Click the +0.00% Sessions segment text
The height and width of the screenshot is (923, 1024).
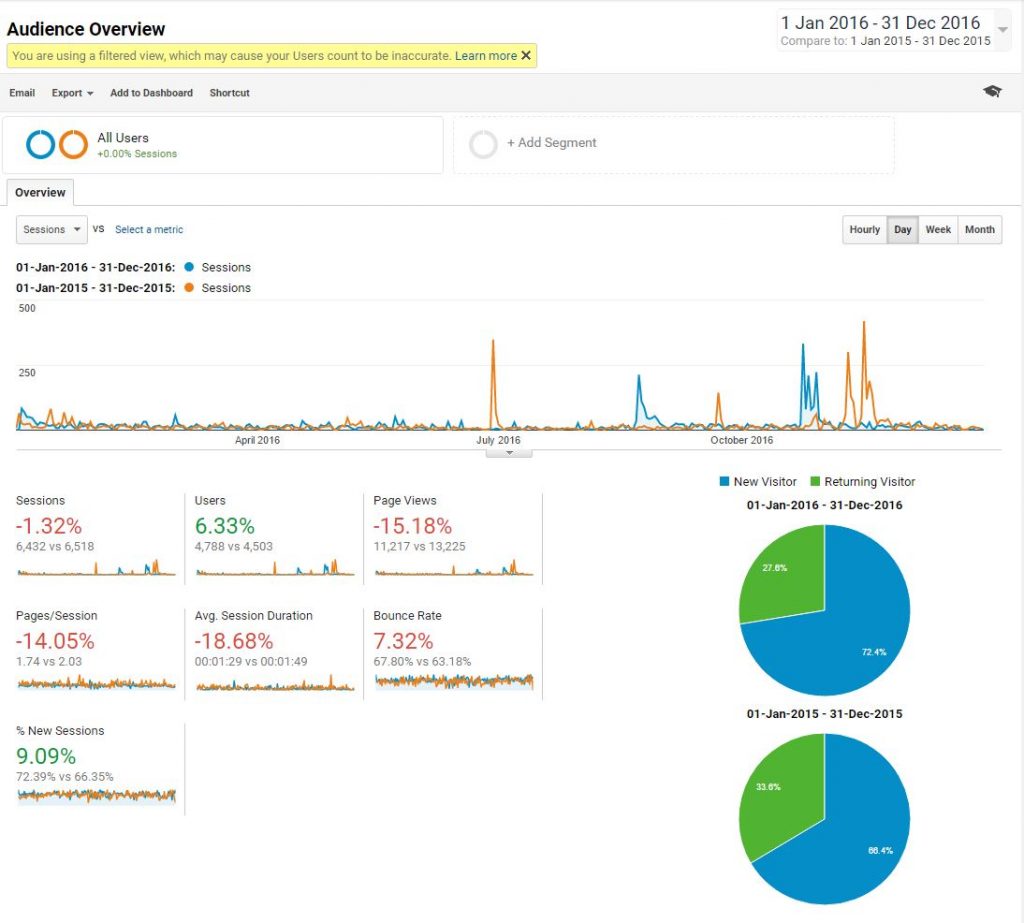tap(137, 154)
